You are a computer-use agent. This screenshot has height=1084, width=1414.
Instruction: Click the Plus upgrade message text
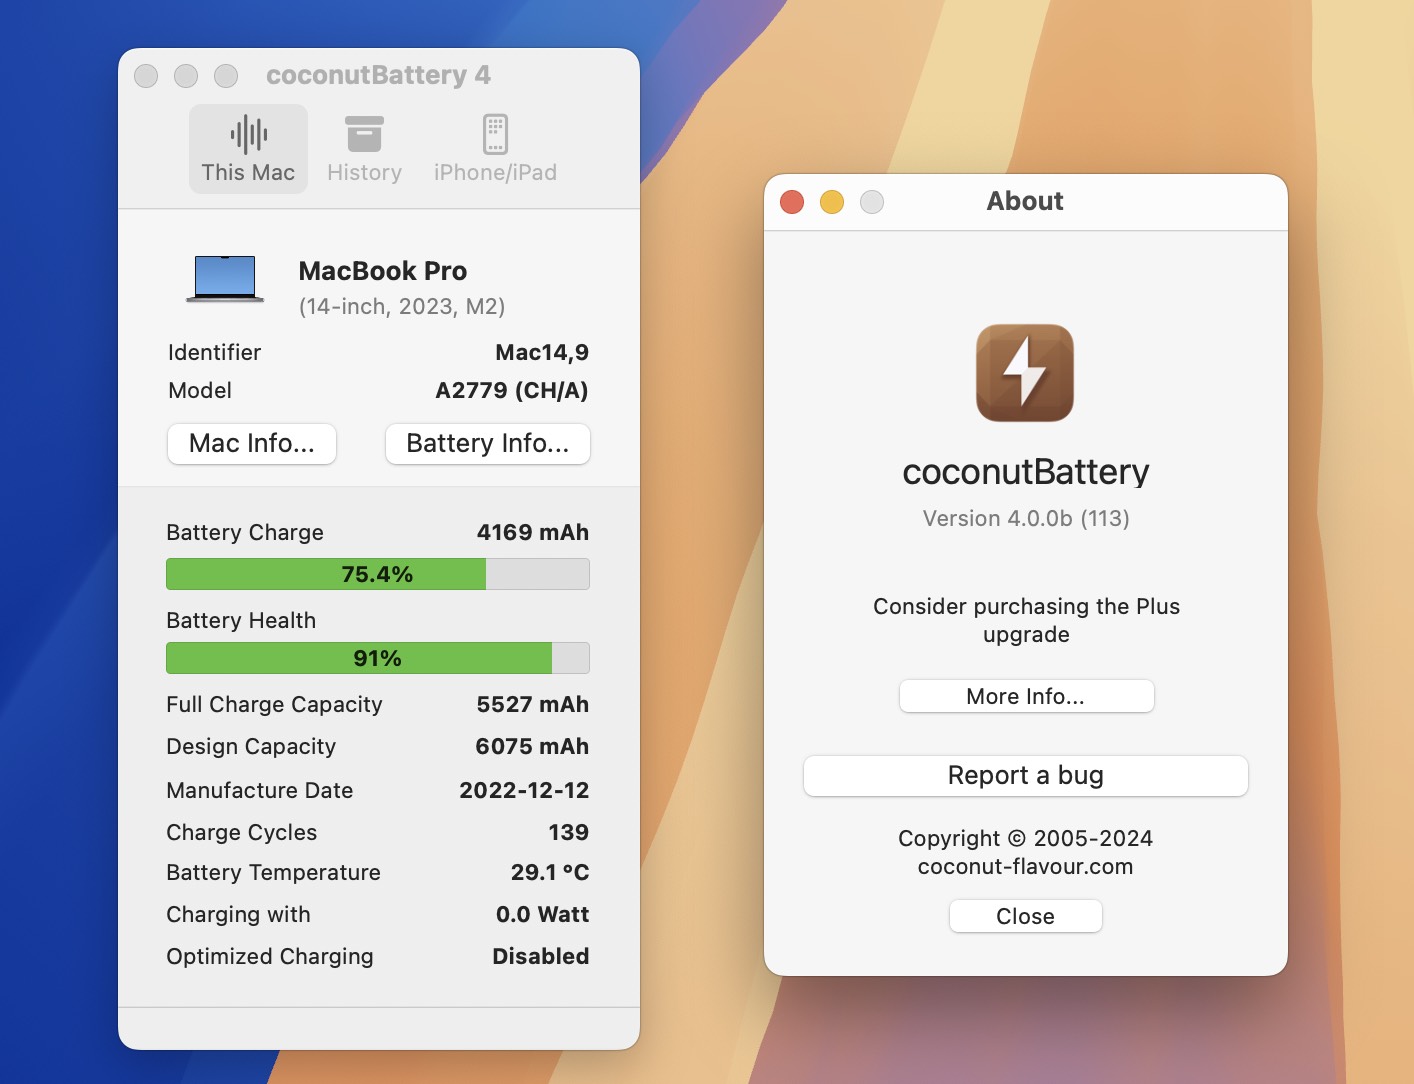click(1027, 620)
